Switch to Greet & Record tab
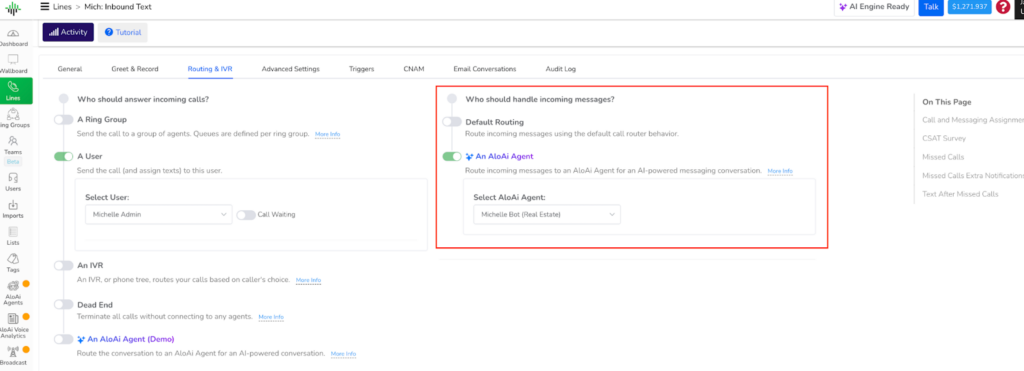The image size is (1024, 371). pyautogui.click(x=135, y=69)
